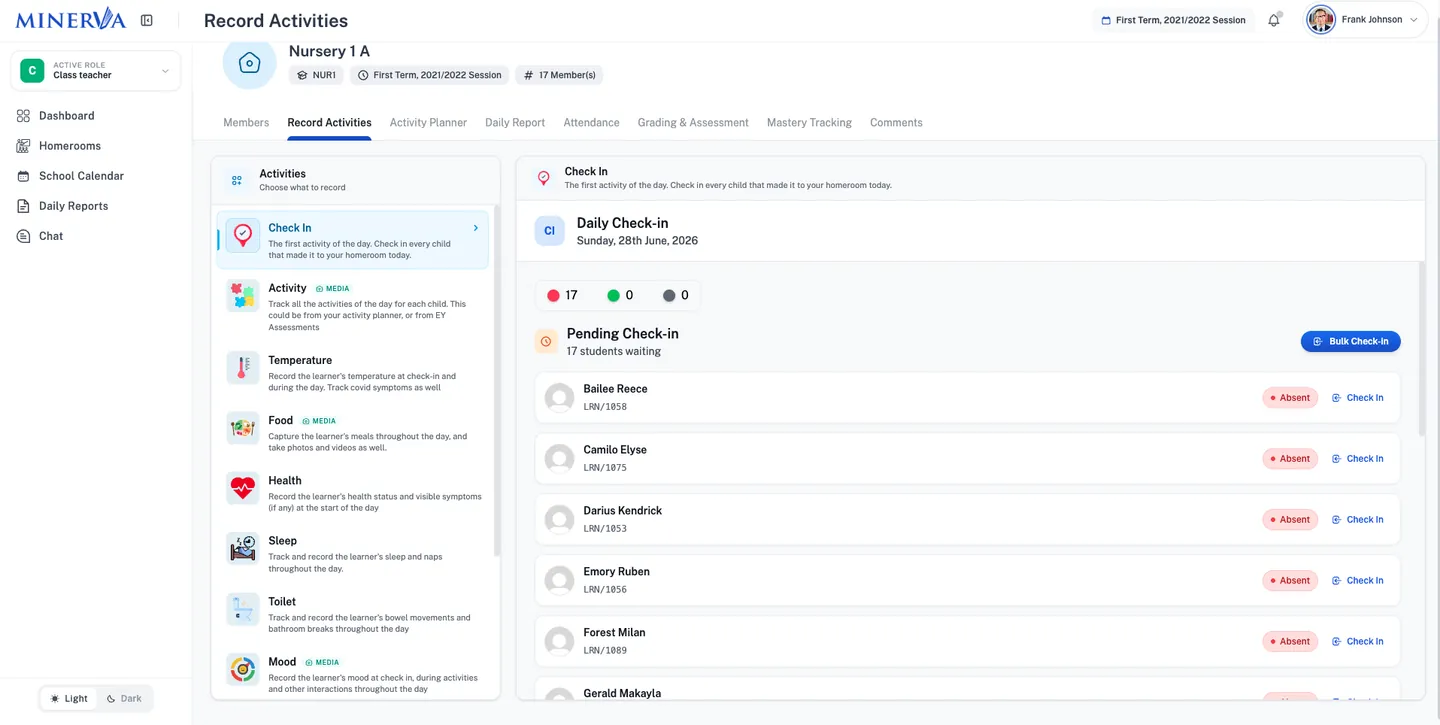
Task: Click the Minerva logo
Action: [70, 19]
